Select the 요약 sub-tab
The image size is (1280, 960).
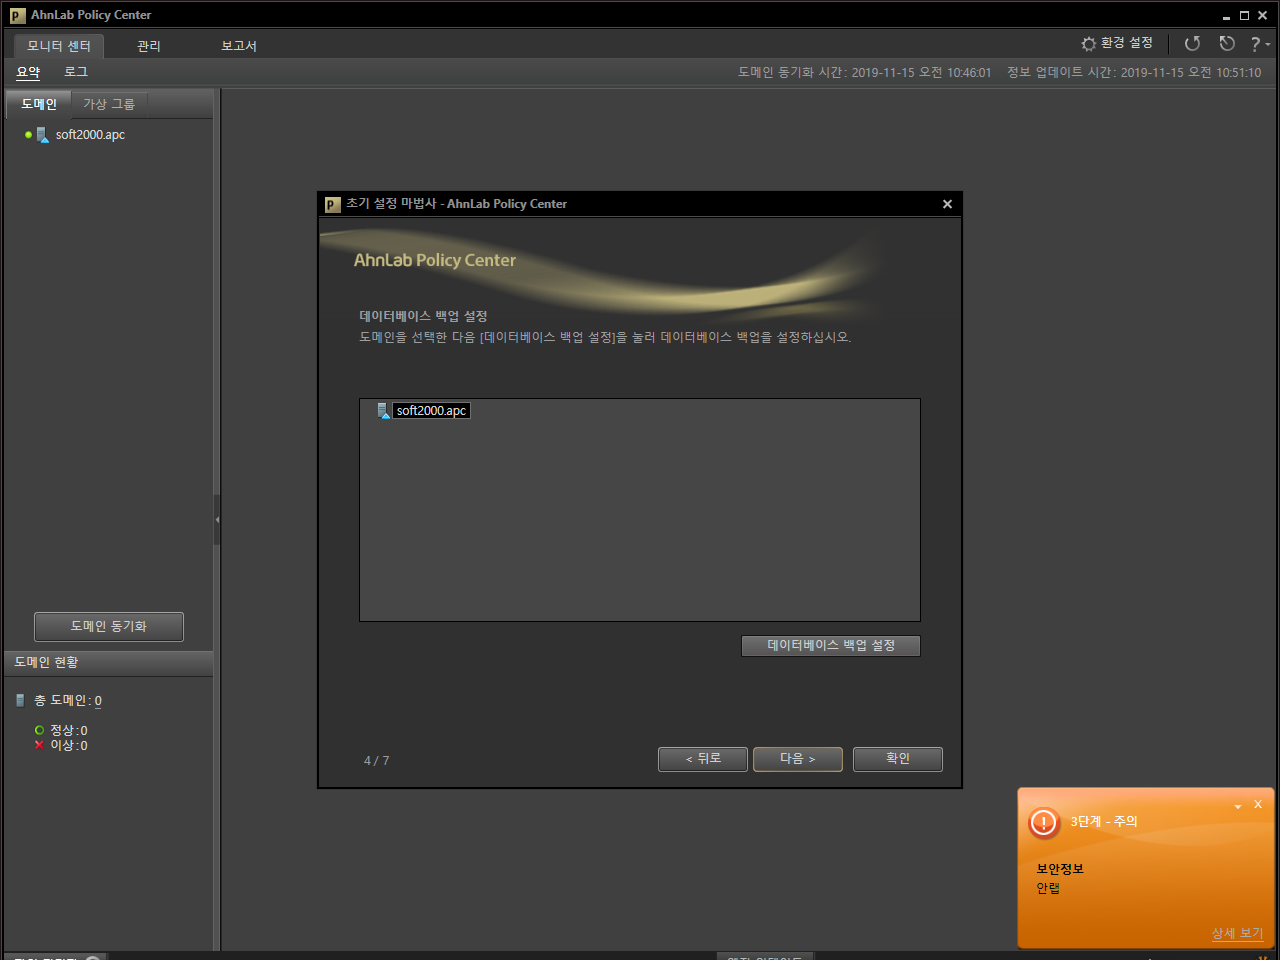[x=28, y=72]
